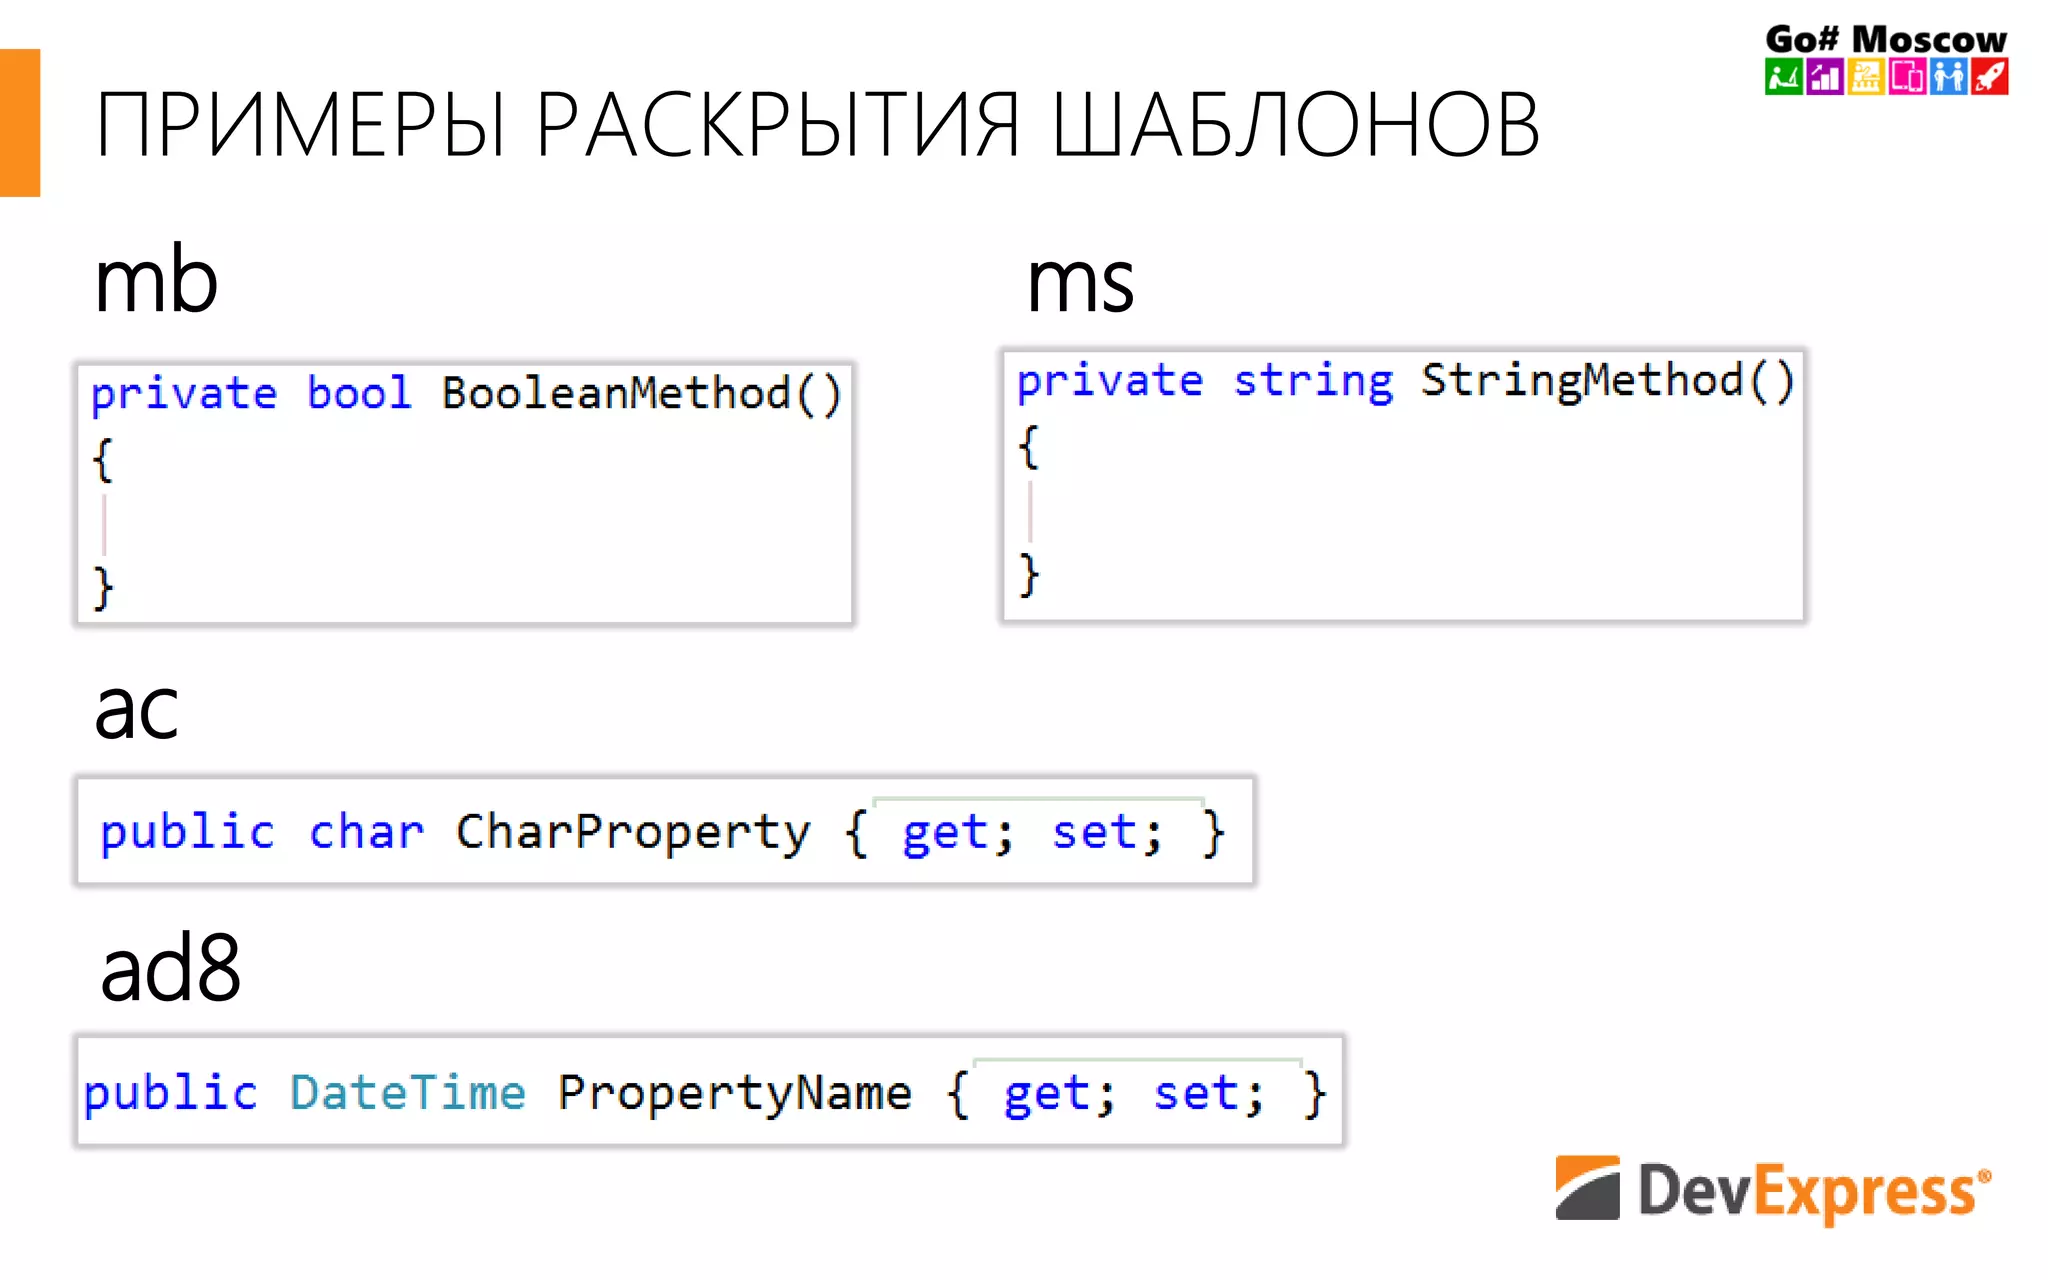
Task: Click the slide heading ПРИМЕРЫ РАСКРЫТИЯ ШАБЛОНОВ
Action: click(x=817, y=125)
